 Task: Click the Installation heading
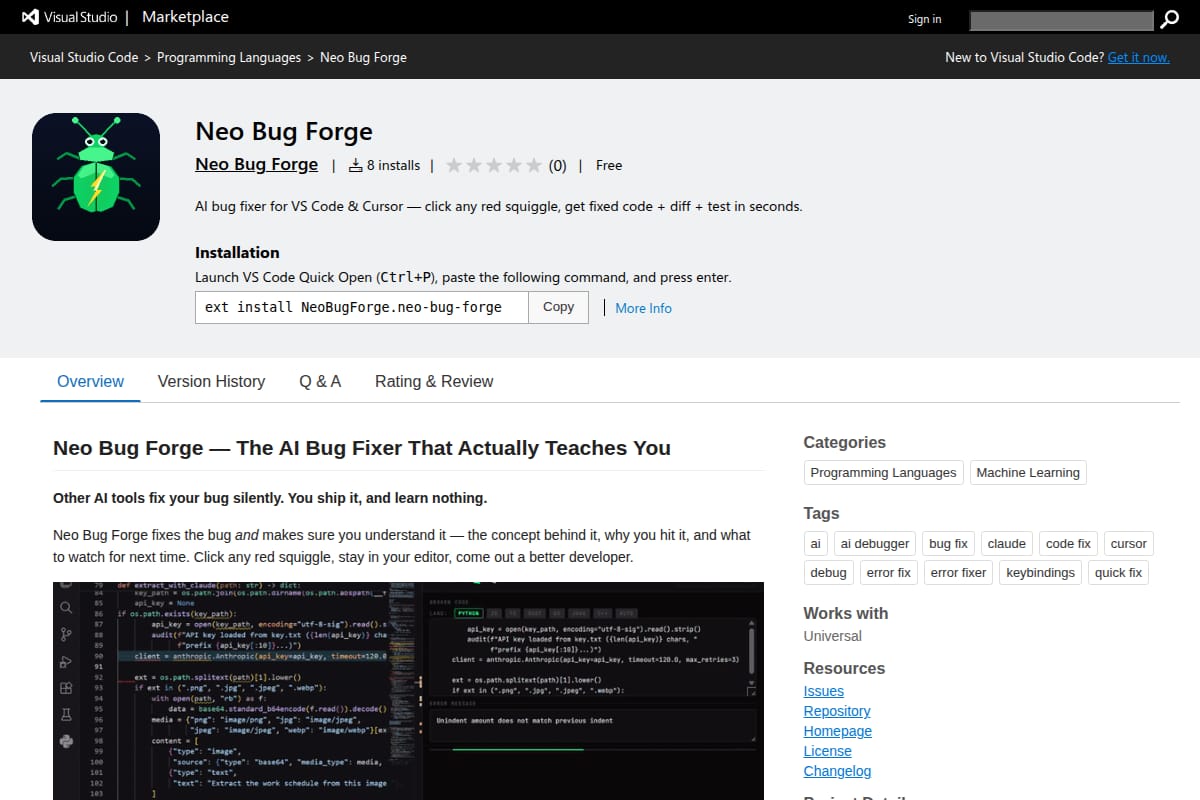pyautogui.click(x=237, y=253)
